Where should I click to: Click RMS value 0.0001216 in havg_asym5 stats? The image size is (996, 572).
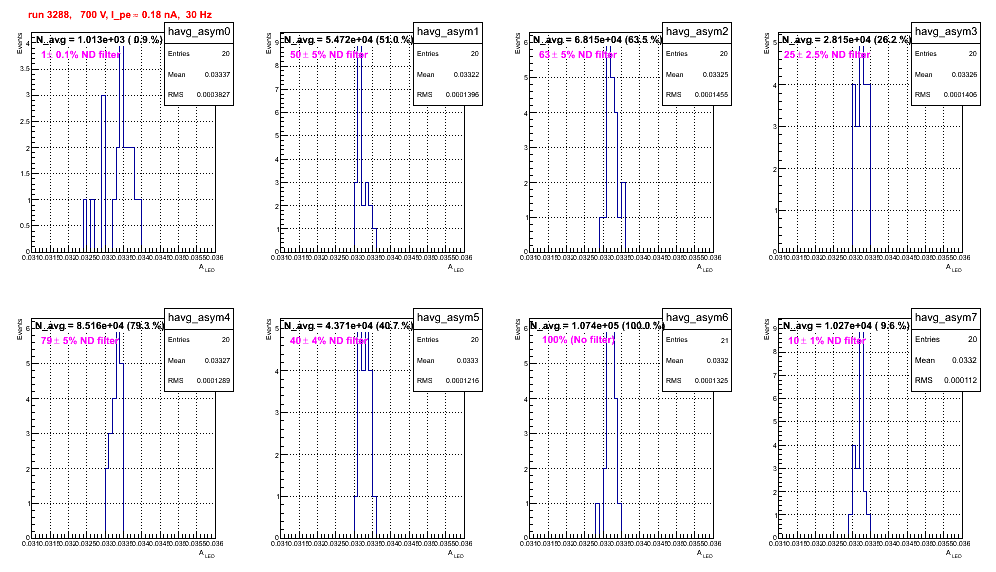(x=462, y=381)
